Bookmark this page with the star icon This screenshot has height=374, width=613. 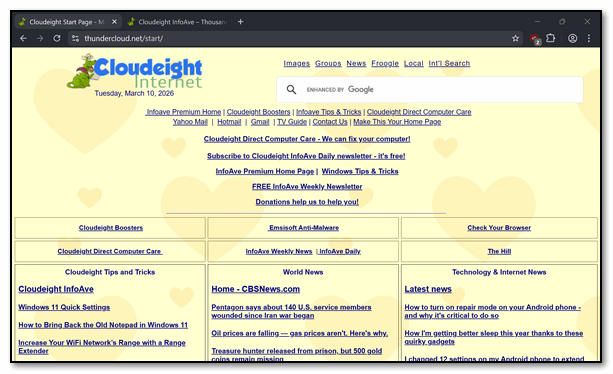click(x=515, y=38)
